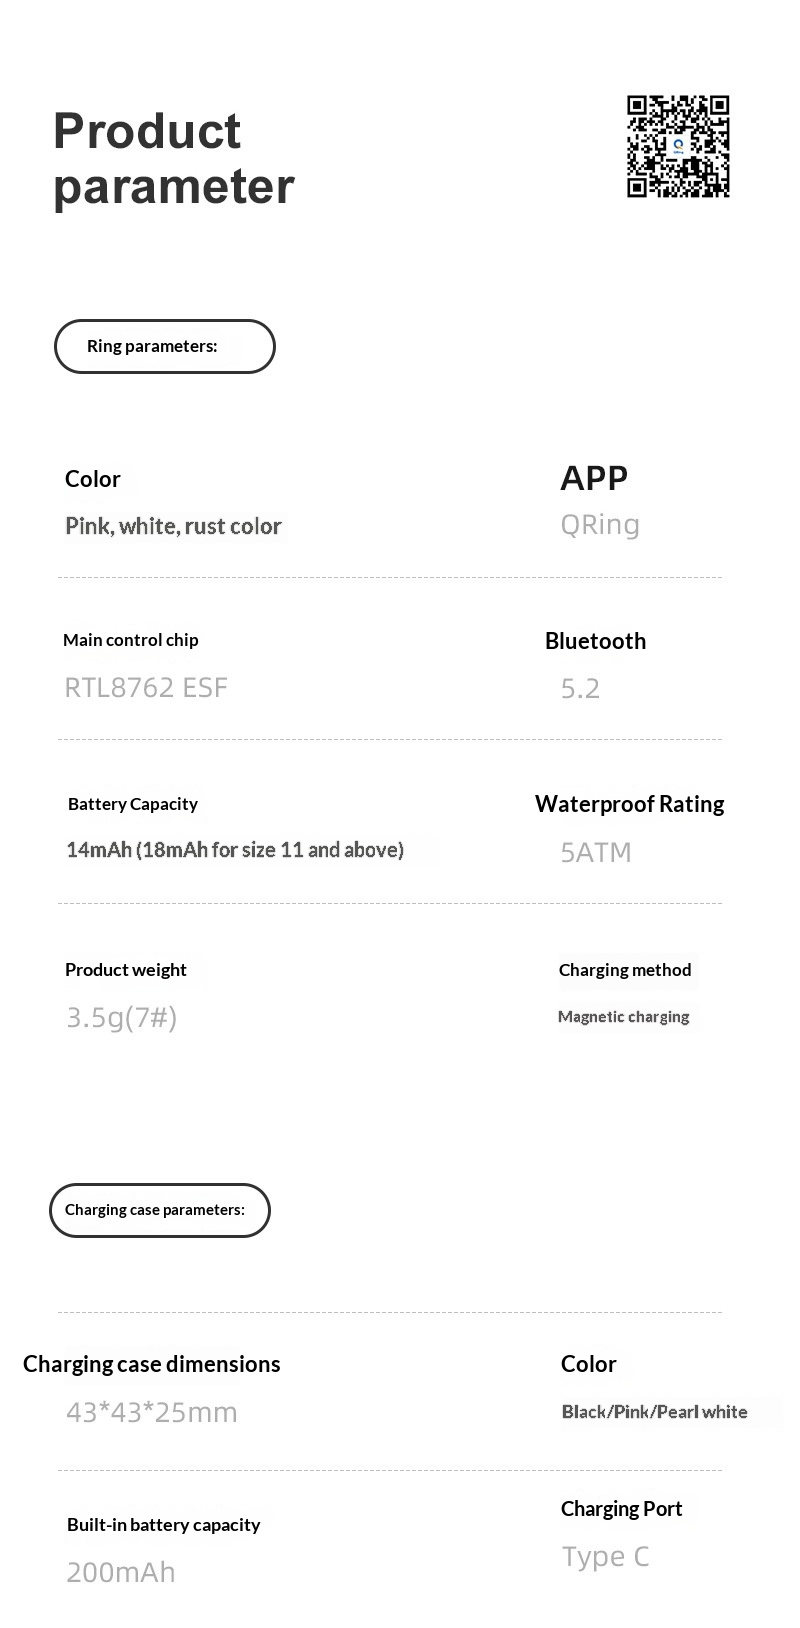The height and width of the screenshot is (1628, 800).
Task: Click the 43*43*25mm dimensions value
Action: [152, 1413]
